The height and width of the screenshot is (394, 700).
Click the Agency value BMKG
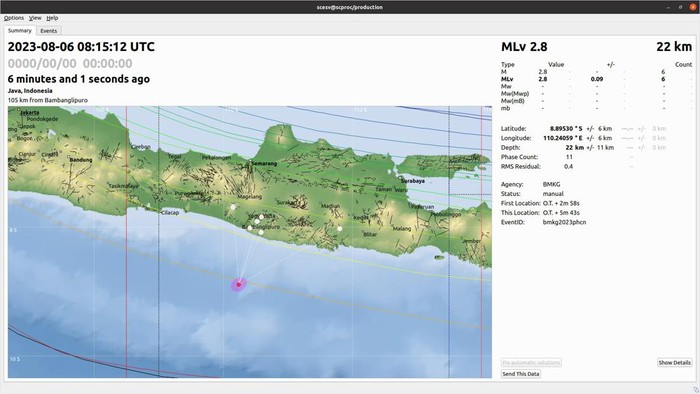(x=551, y=184)
